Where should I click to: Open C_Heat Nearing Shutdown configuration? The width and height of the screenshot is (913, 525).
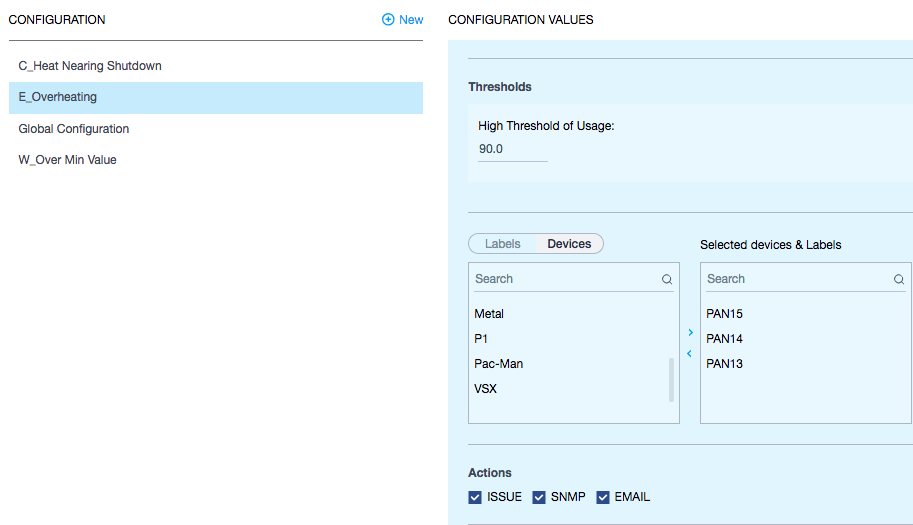tap(90, 66)
